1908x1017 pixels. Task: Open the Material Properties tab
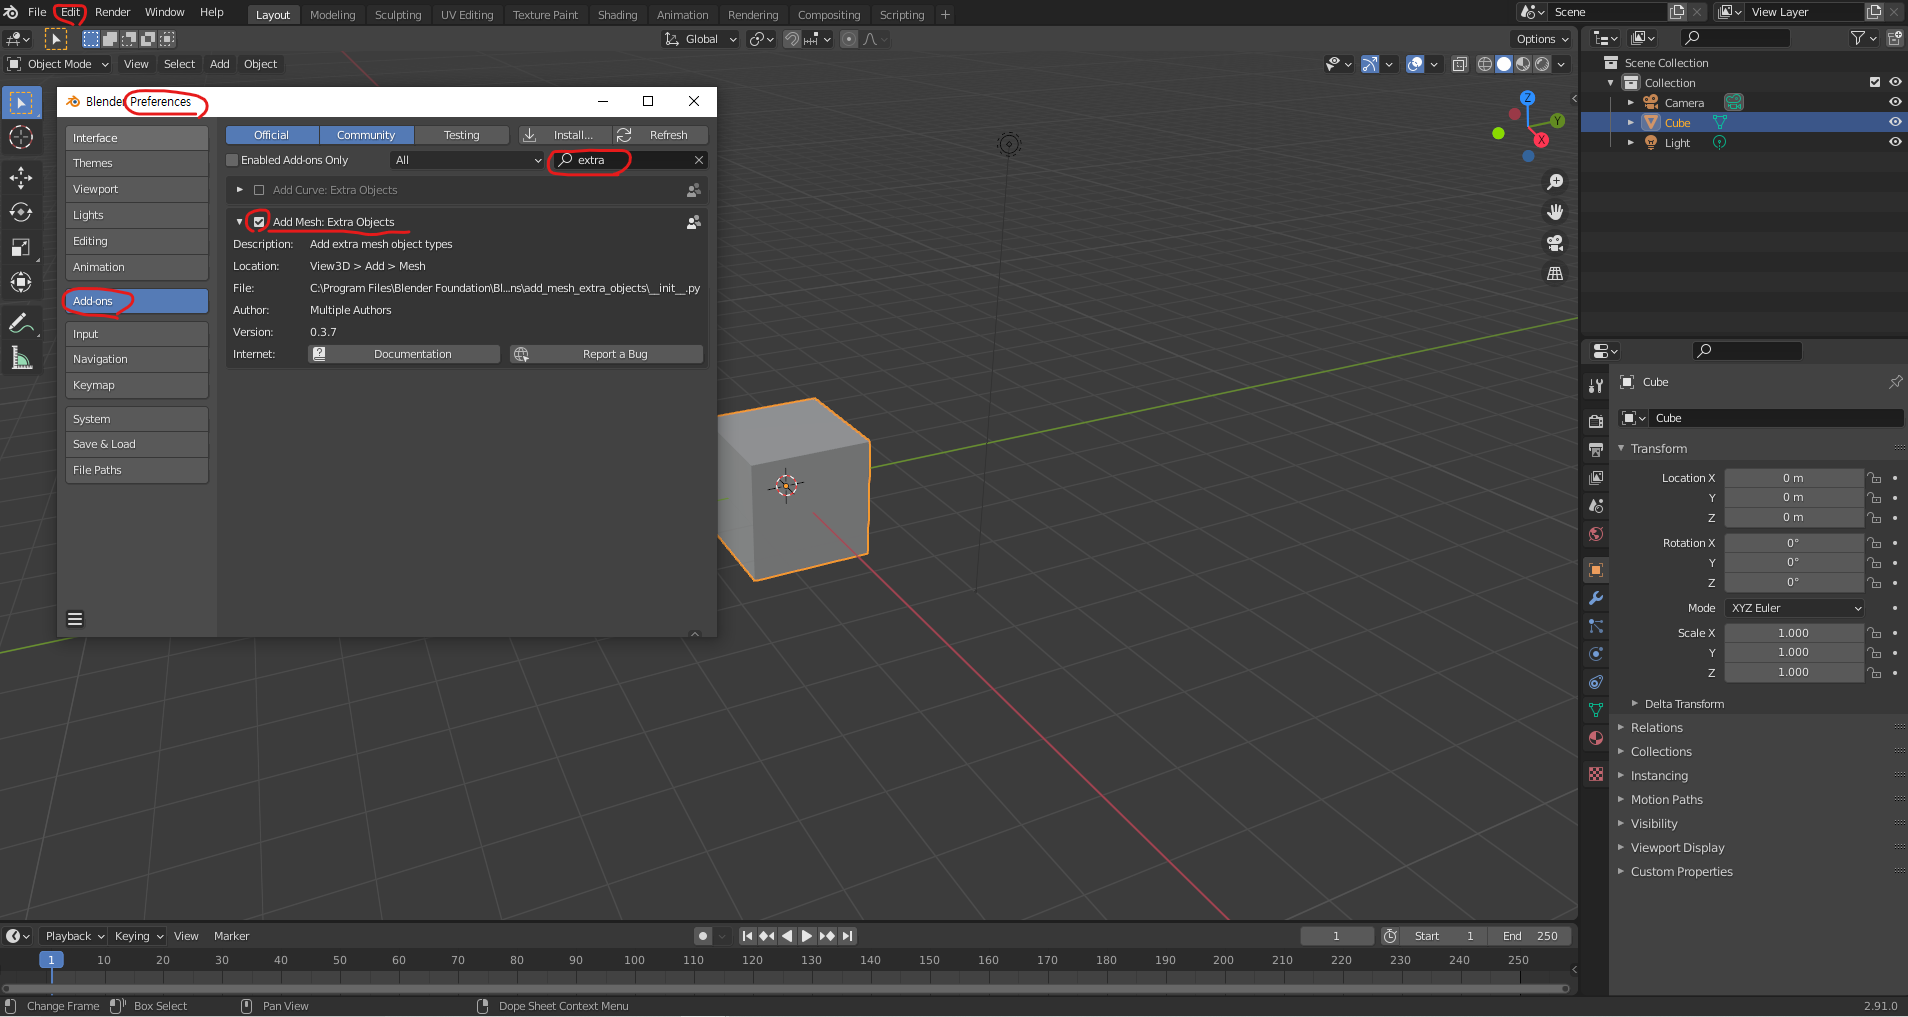coord(1596,739)
